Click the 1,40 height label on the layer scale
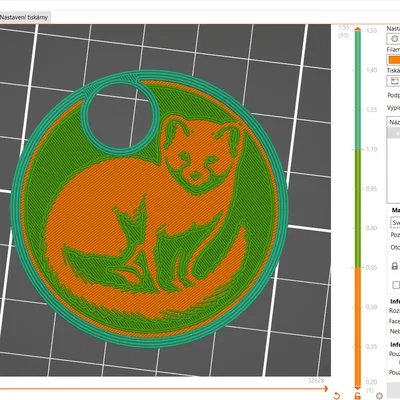The height and width of the screenshot is (400, 400). [371, 70]
